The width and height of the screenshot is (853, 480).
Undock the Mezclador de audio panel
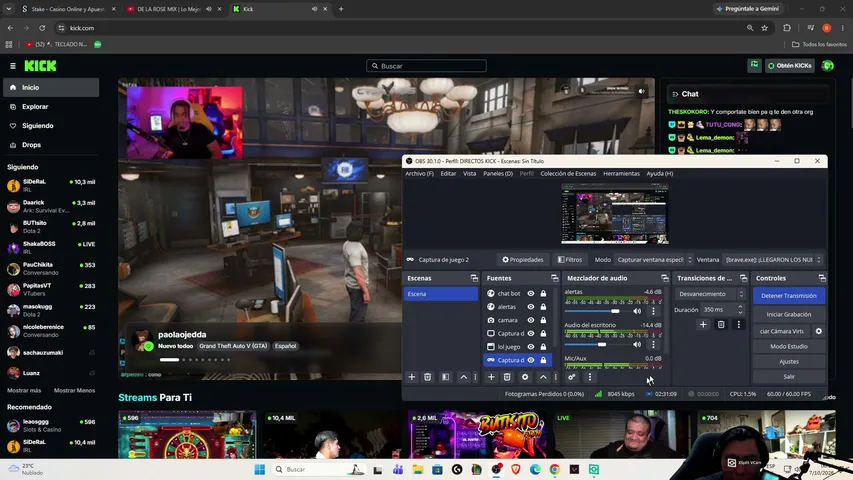point(665,278)
